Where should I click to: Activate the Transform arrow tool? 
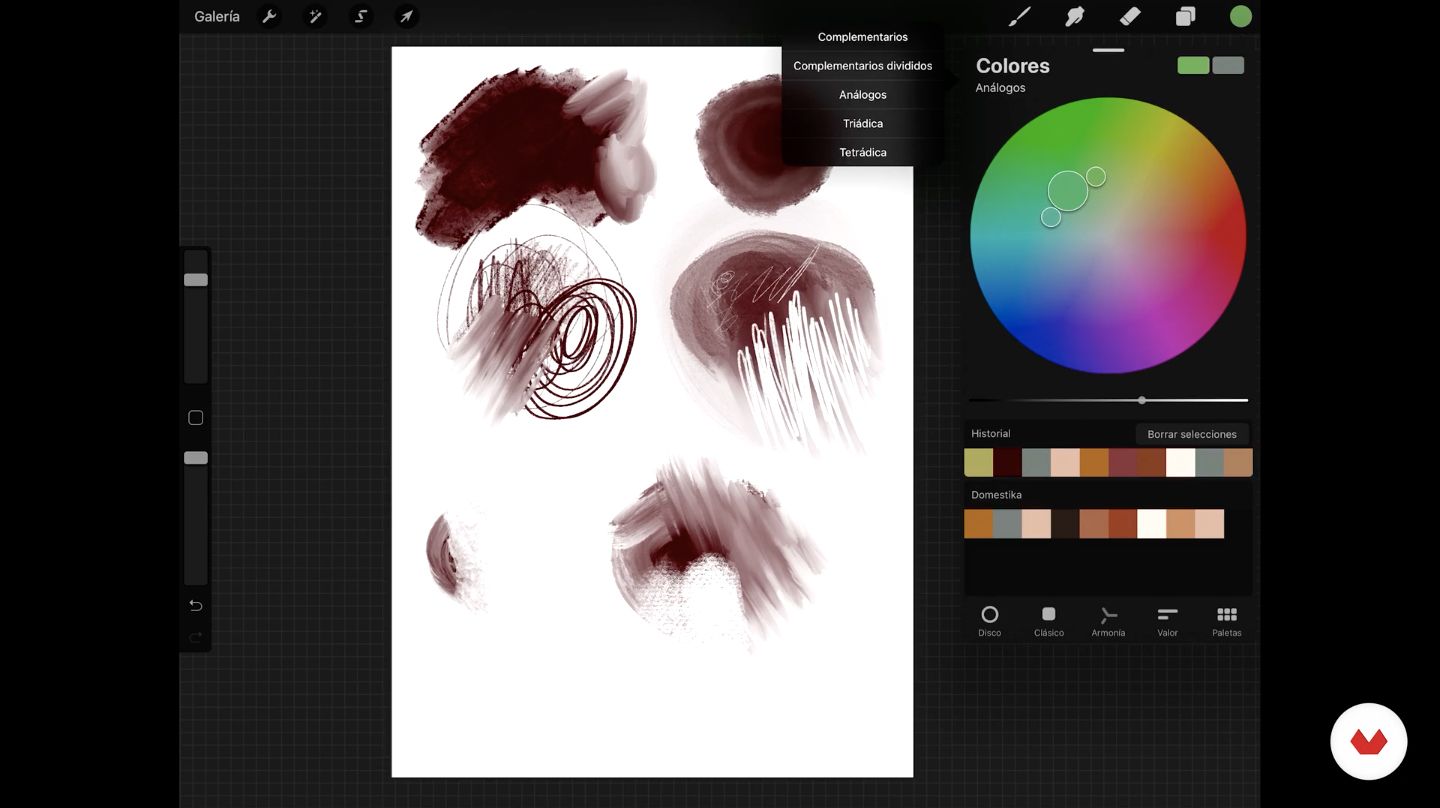[x=406, y=17]
